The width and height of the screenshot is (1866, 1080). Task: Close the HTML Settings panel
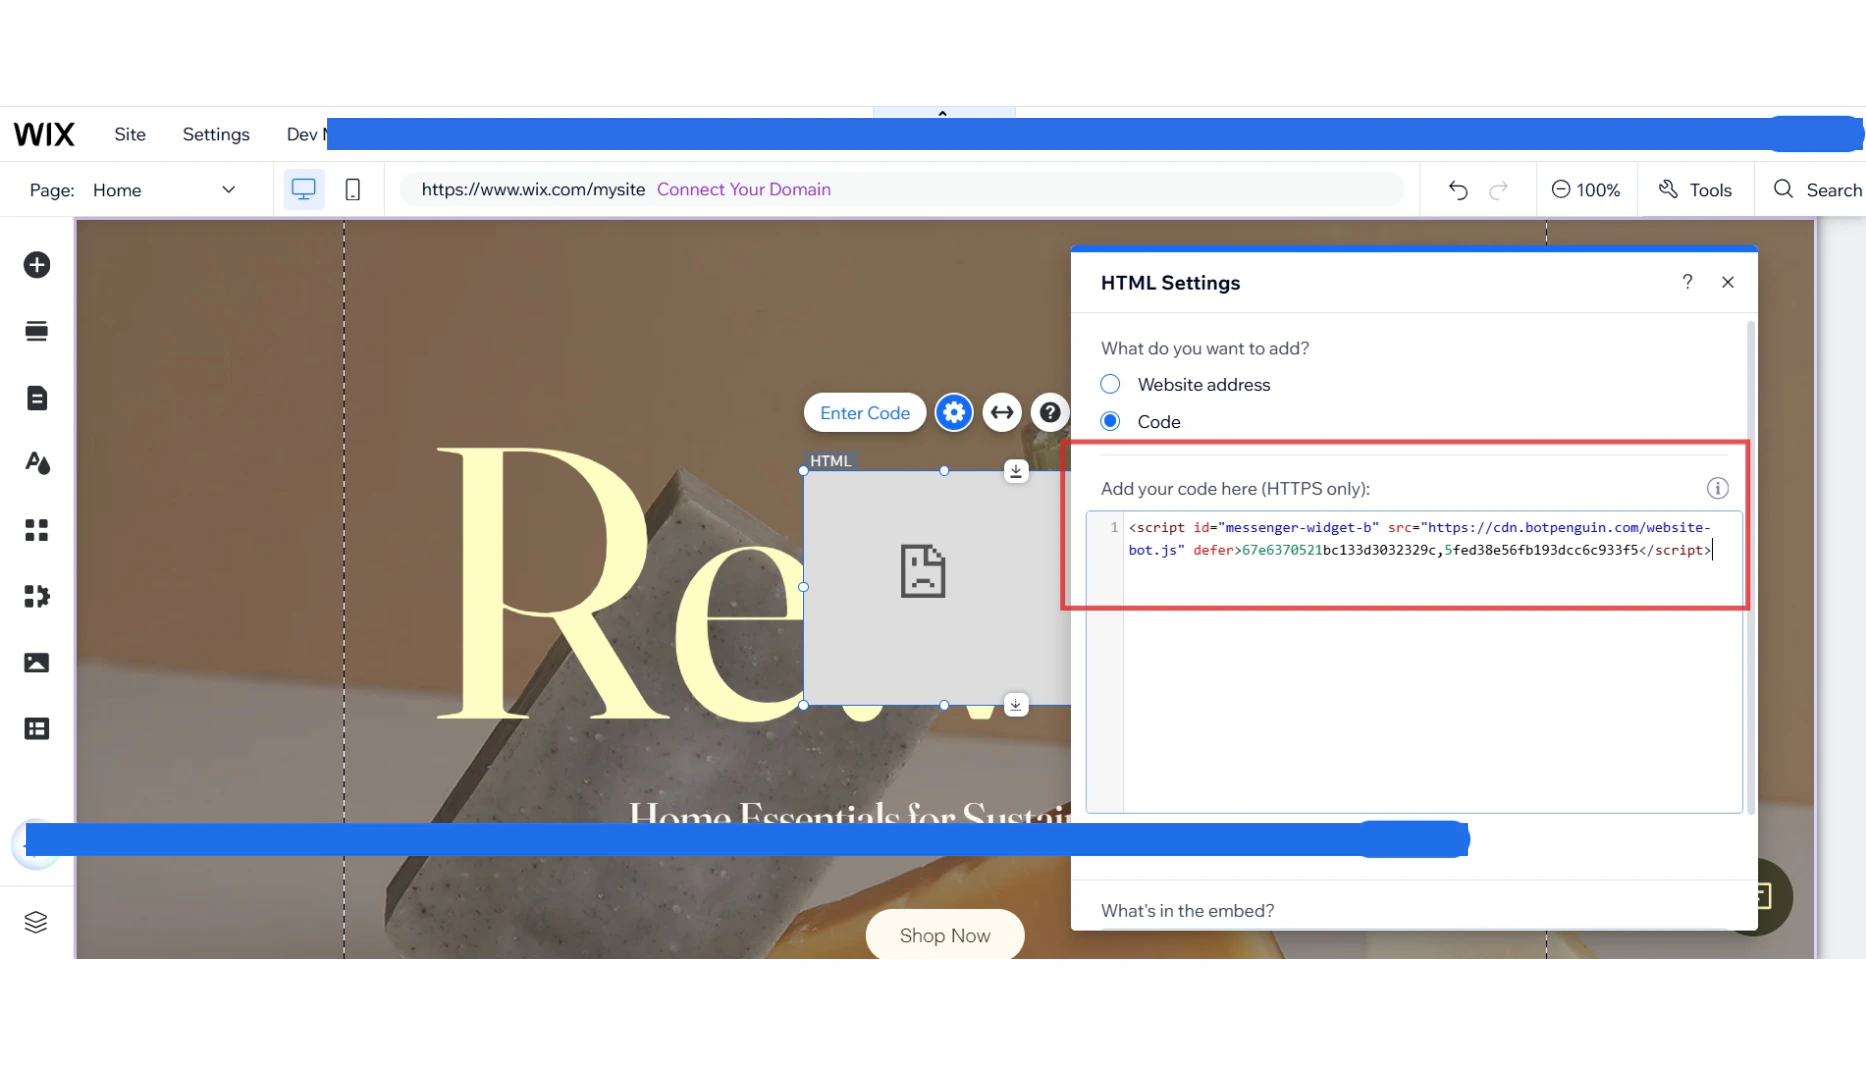tap(1728, 282)
